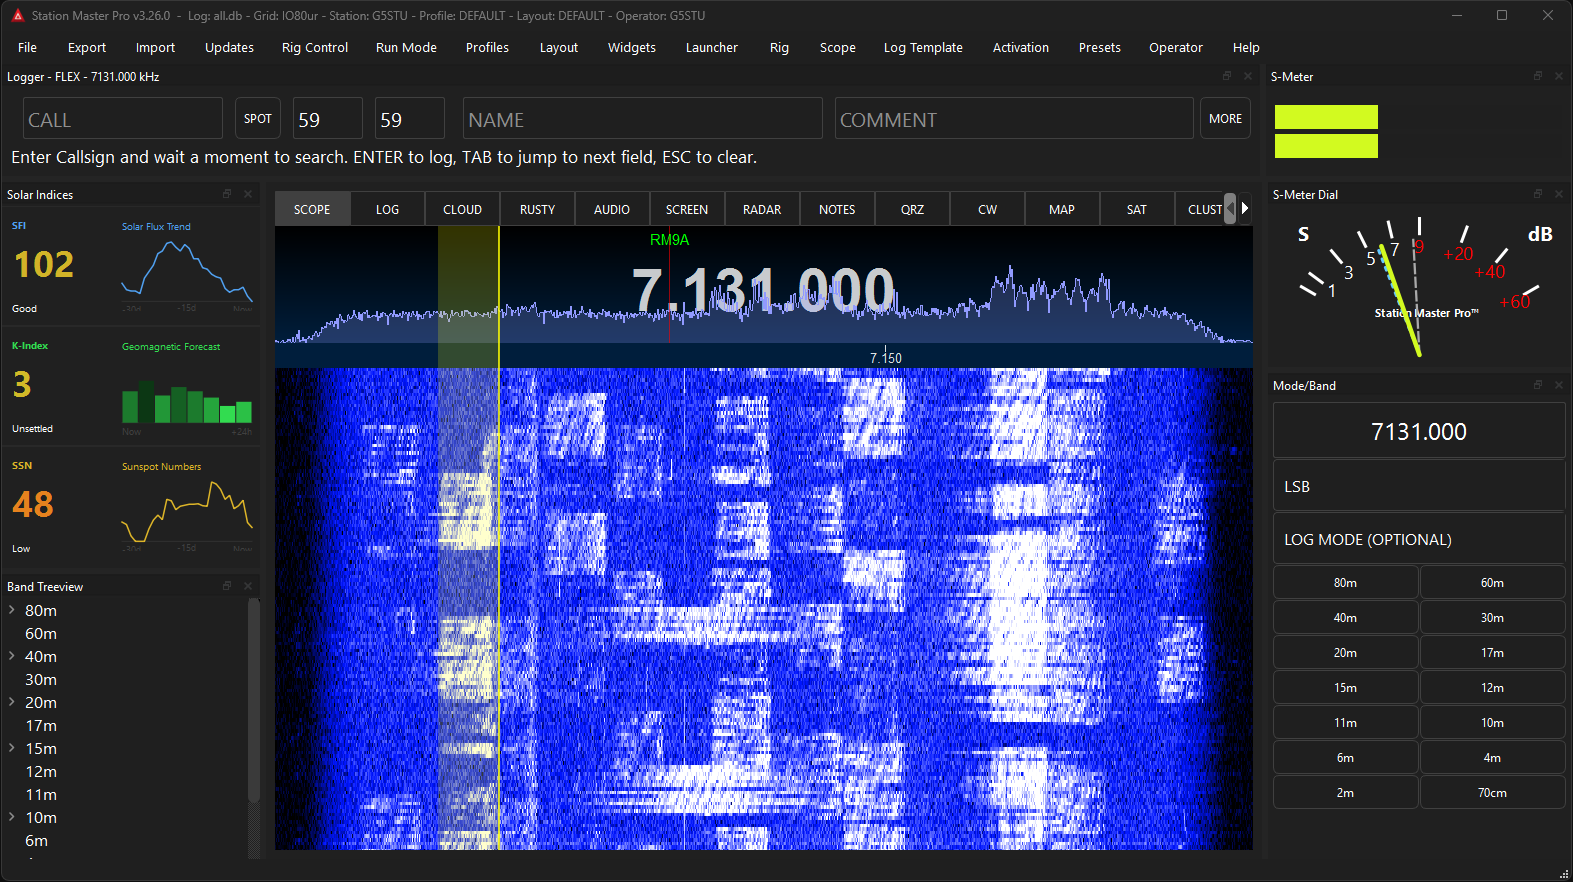Open the RADAR tab
The height and width of the screenshot is (882, 1573).
[x=762, y=210]
